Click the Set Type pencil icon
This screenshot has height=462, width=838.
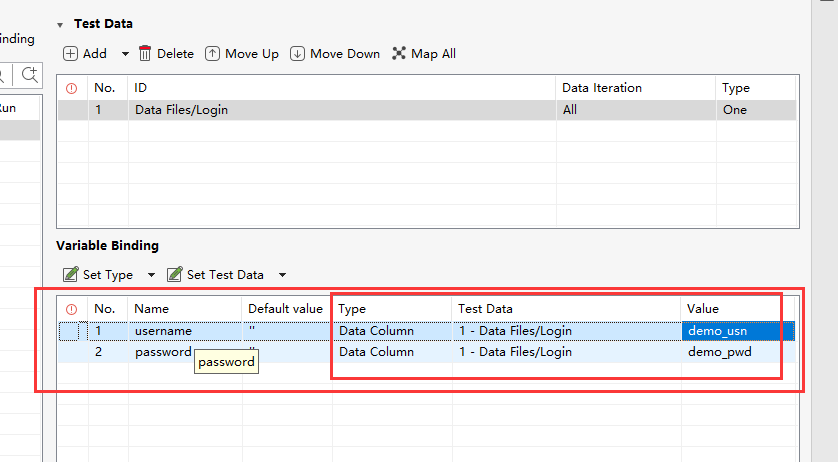pos(70,274)
